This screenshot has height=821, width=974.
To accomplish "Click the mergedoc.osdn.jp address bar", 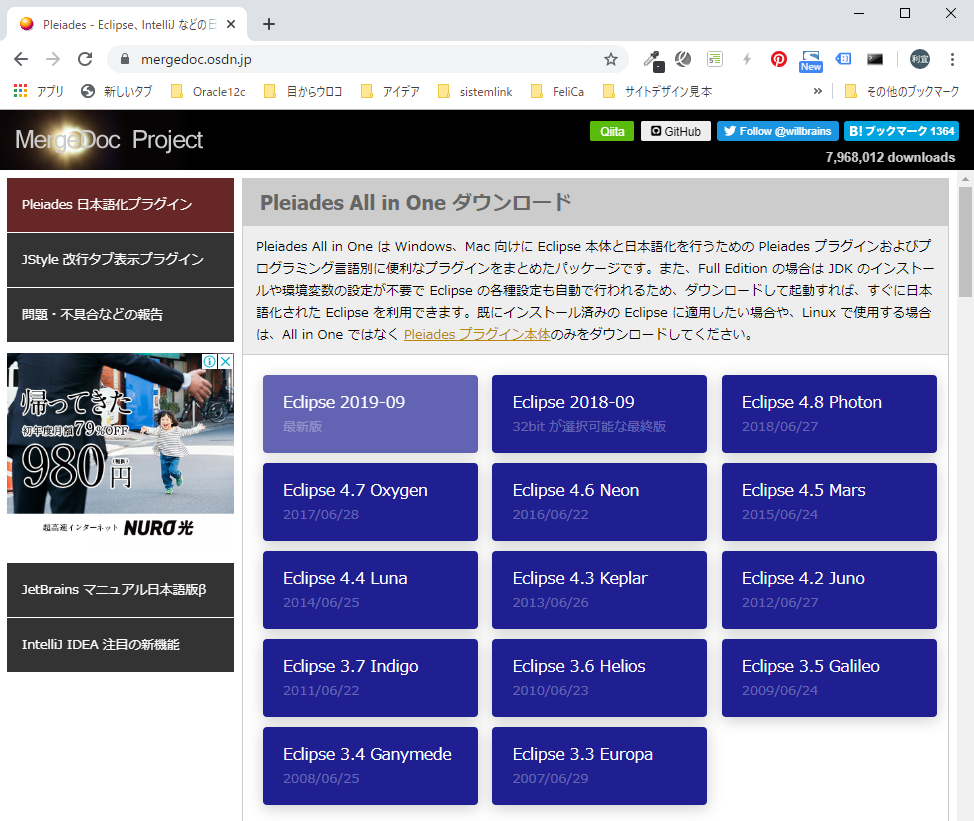I will [x=366, y=59].
